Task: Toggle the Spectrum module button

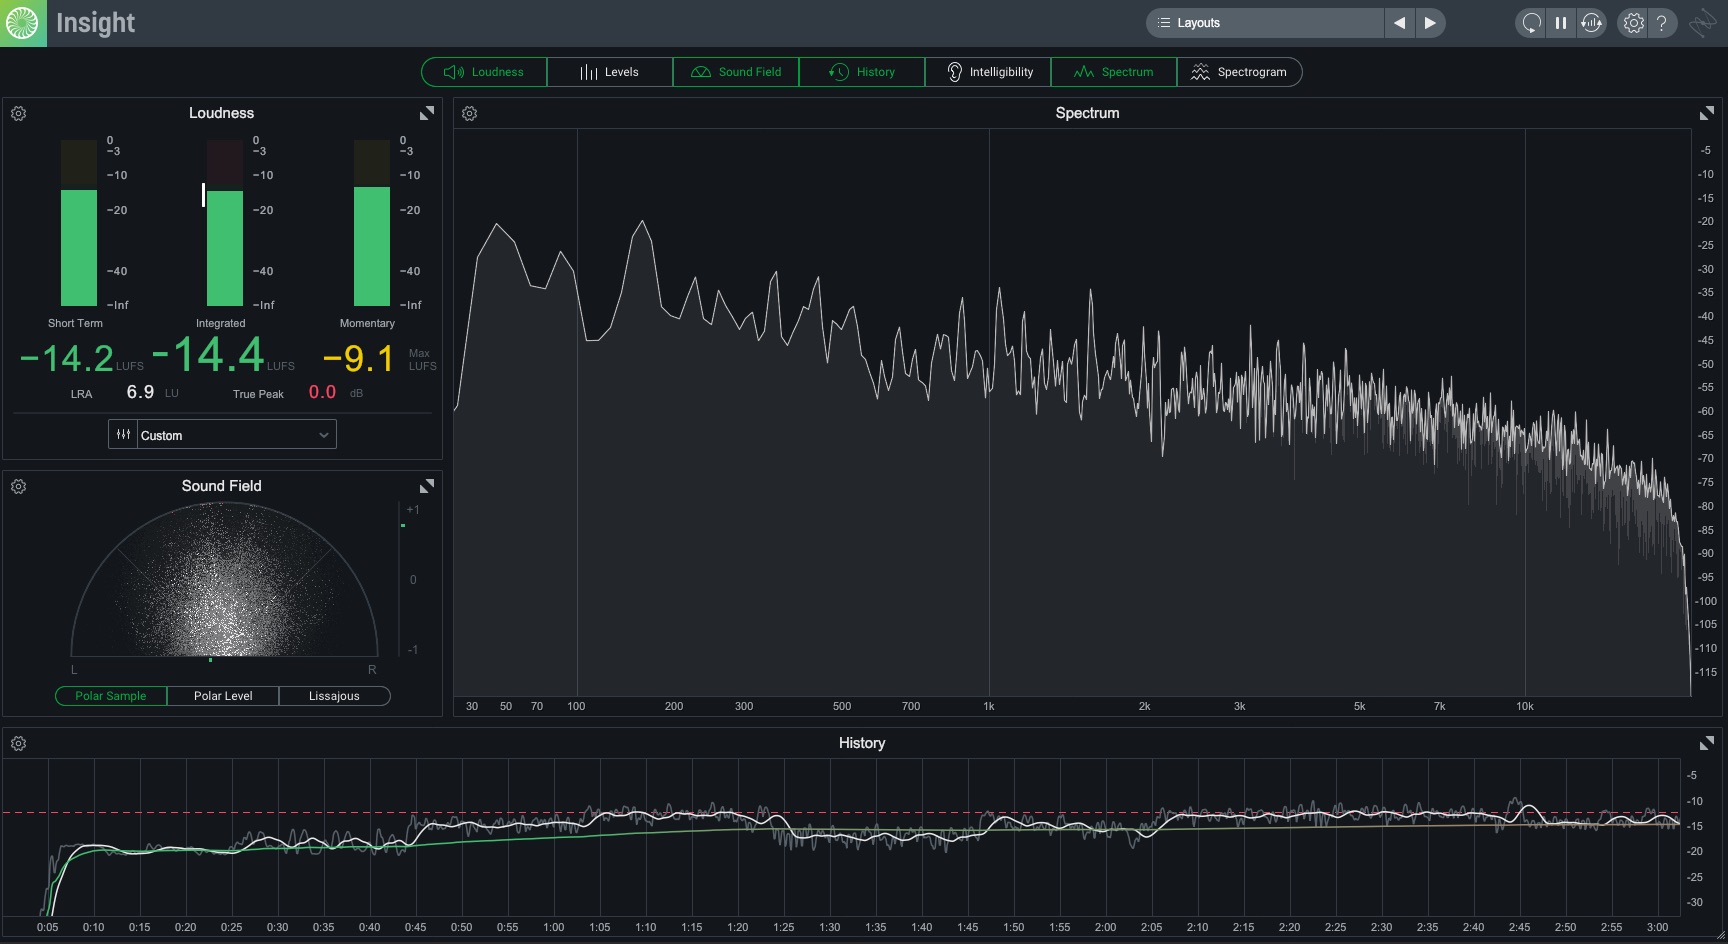Action: [x=1114, y=72]
